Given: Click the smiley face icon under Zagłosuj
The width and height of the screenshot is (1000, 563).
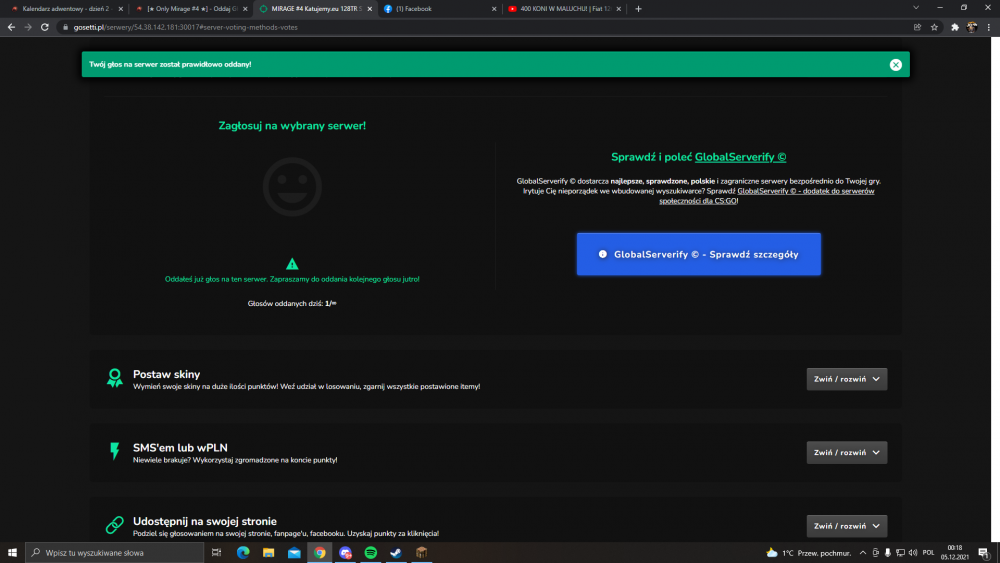Looking at the screenshot, I should pos(292,187).
